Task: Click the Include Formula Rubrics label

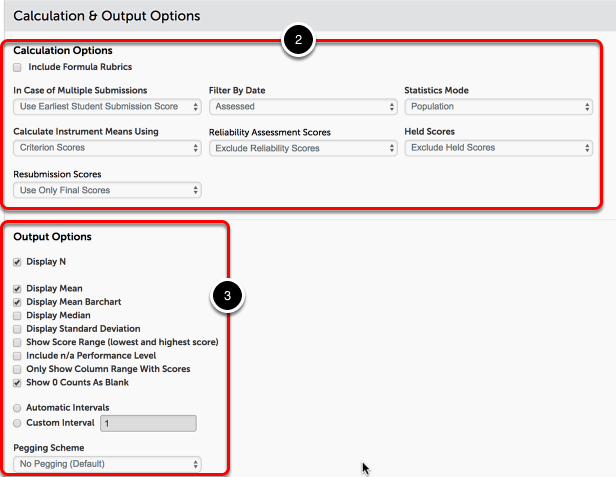Action: pyautogui.click(x=80, y=67)
